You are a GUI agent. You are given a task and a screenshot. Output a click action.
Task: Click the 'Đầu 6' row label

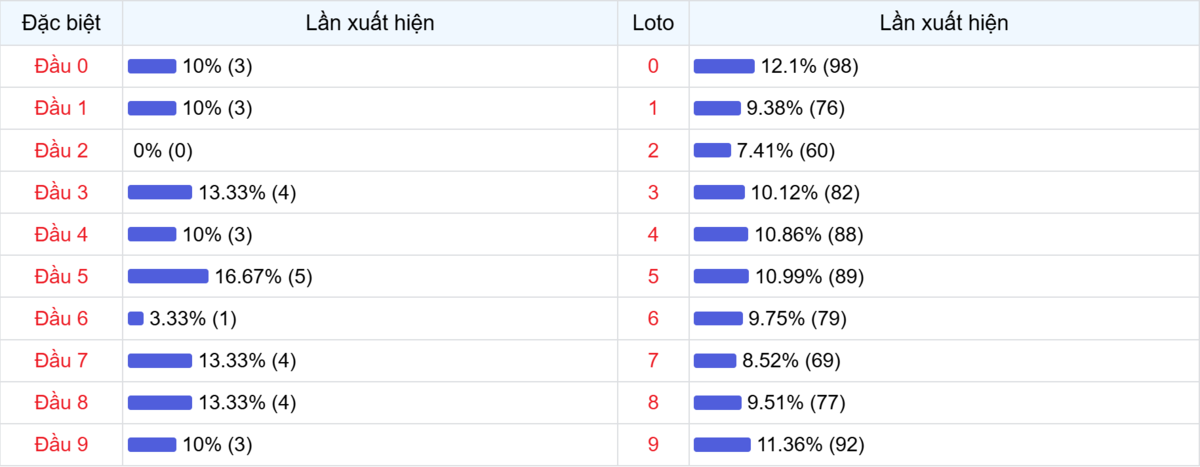pos(61,318)
